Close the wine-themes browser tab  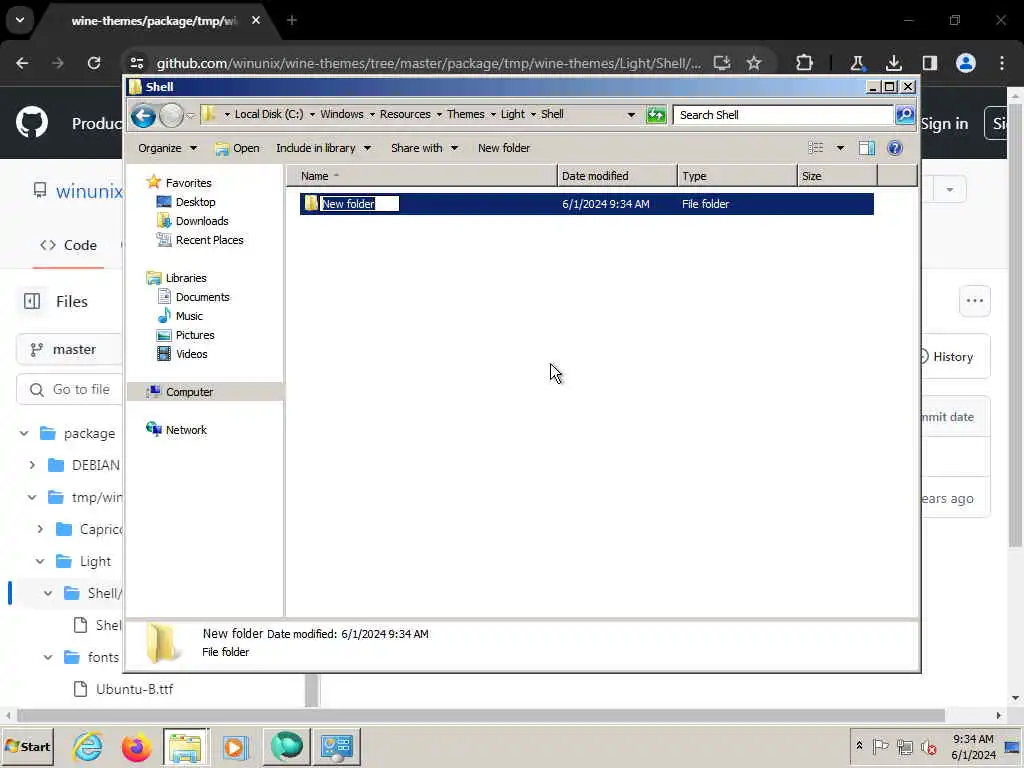pyautogui.click(x=256, y=20)
